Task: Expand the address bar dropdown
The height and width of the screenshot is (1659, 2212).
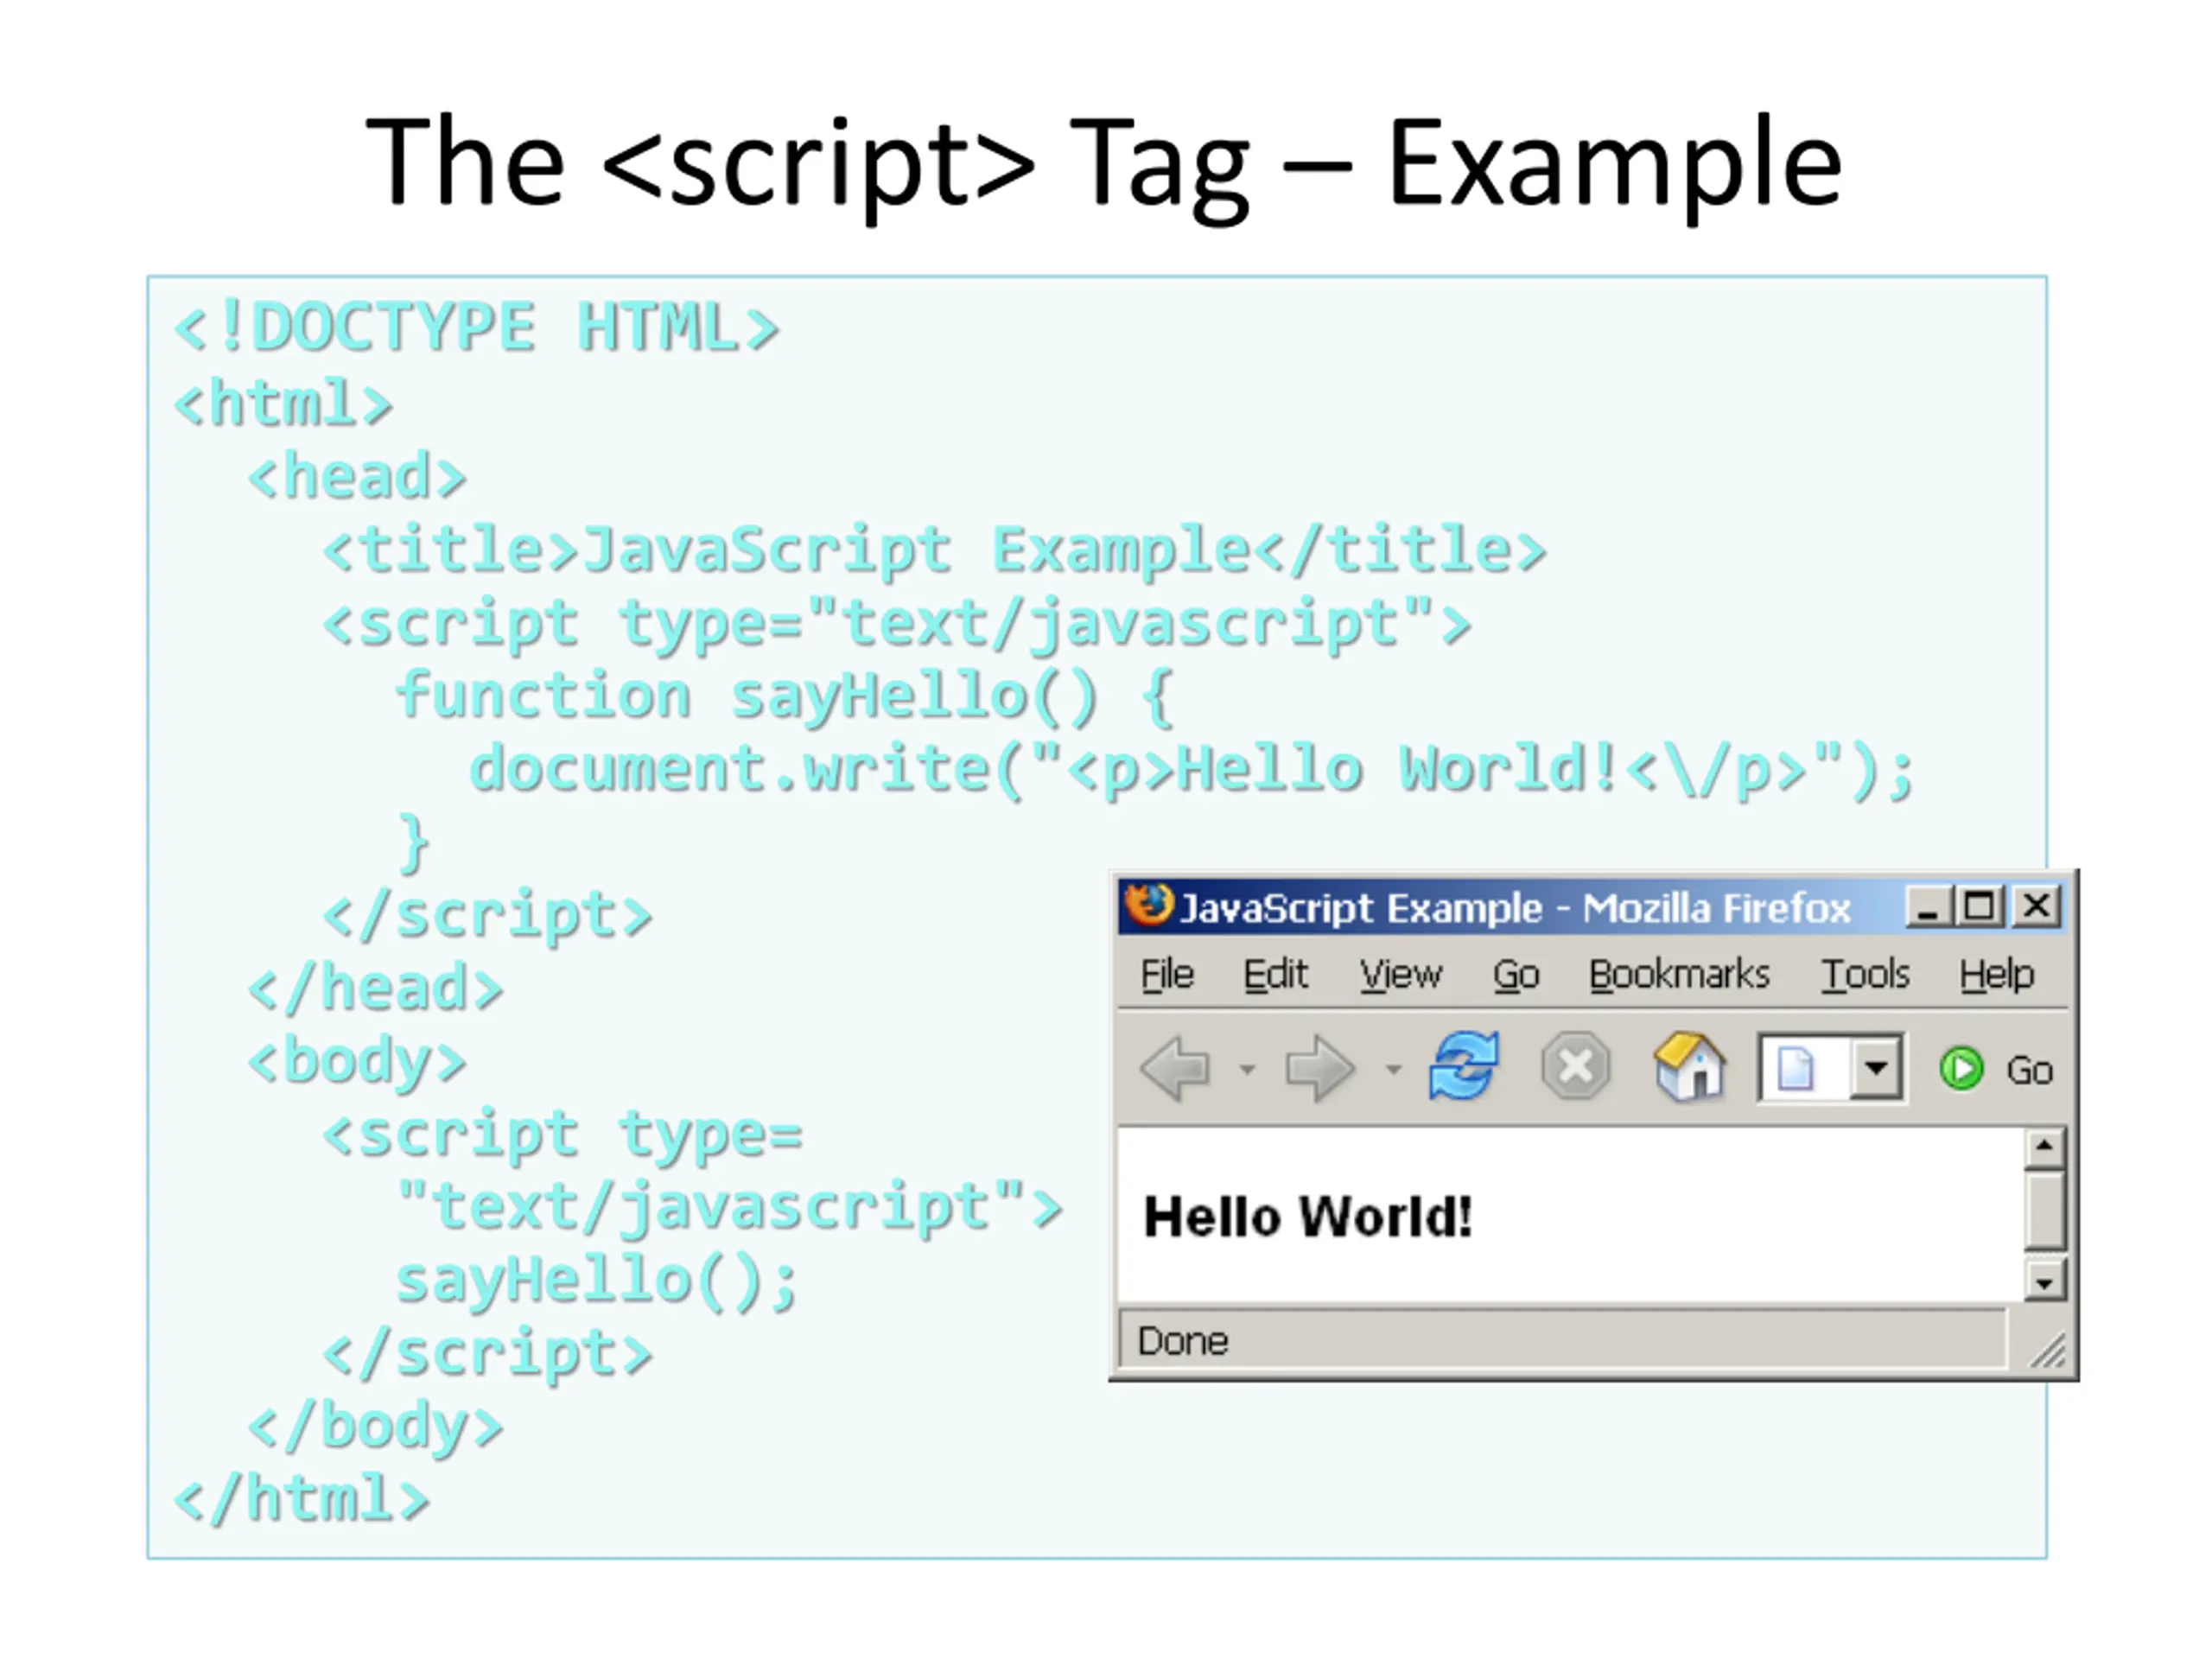Action: tap(1876, 1068)
